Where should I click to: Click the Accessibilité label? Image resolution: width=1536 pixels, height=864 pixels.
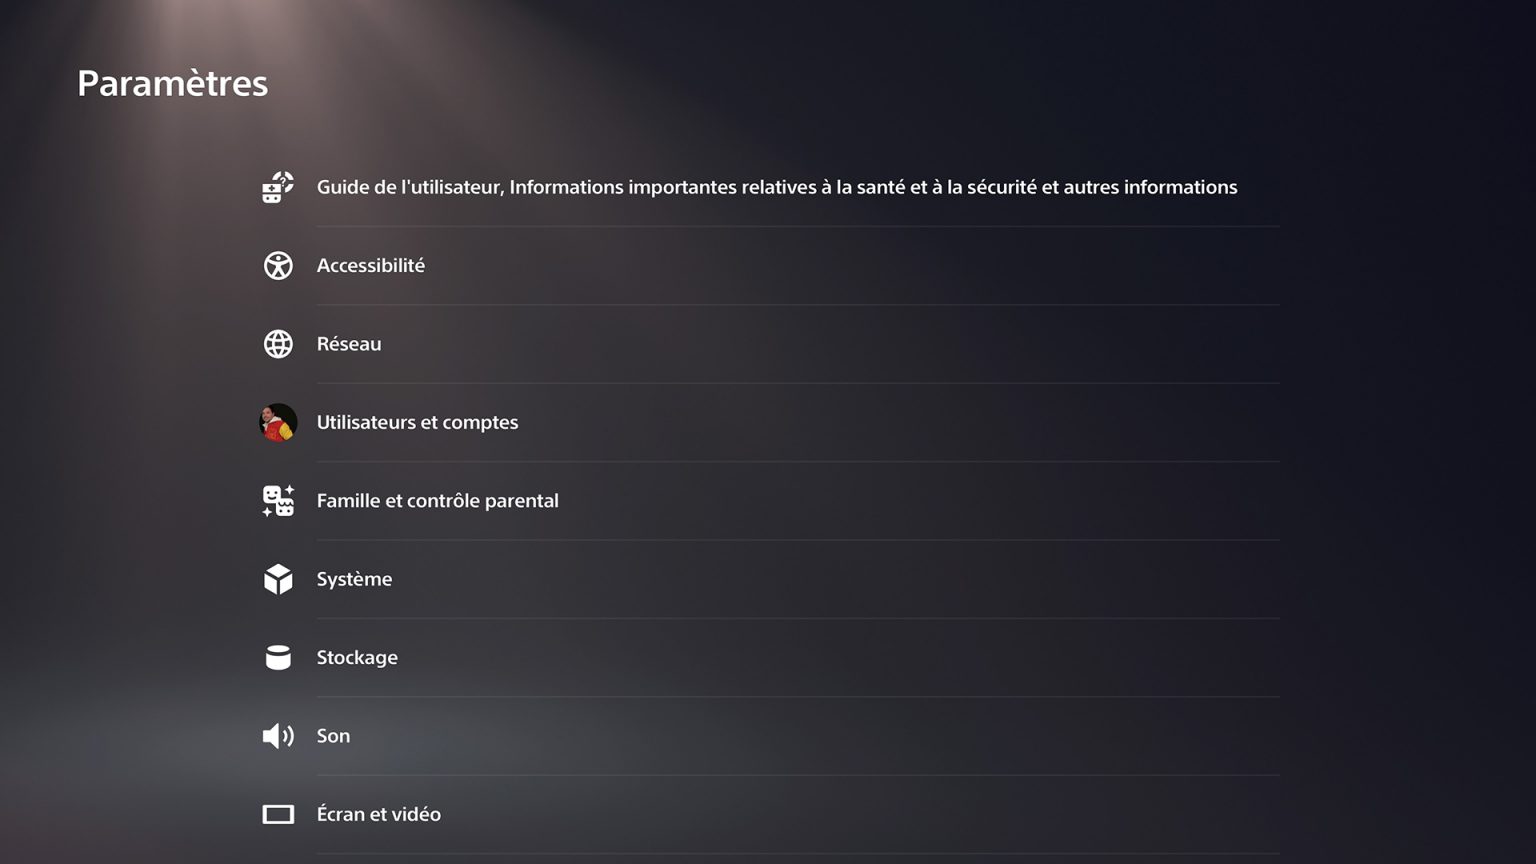(x=371, y=265)
